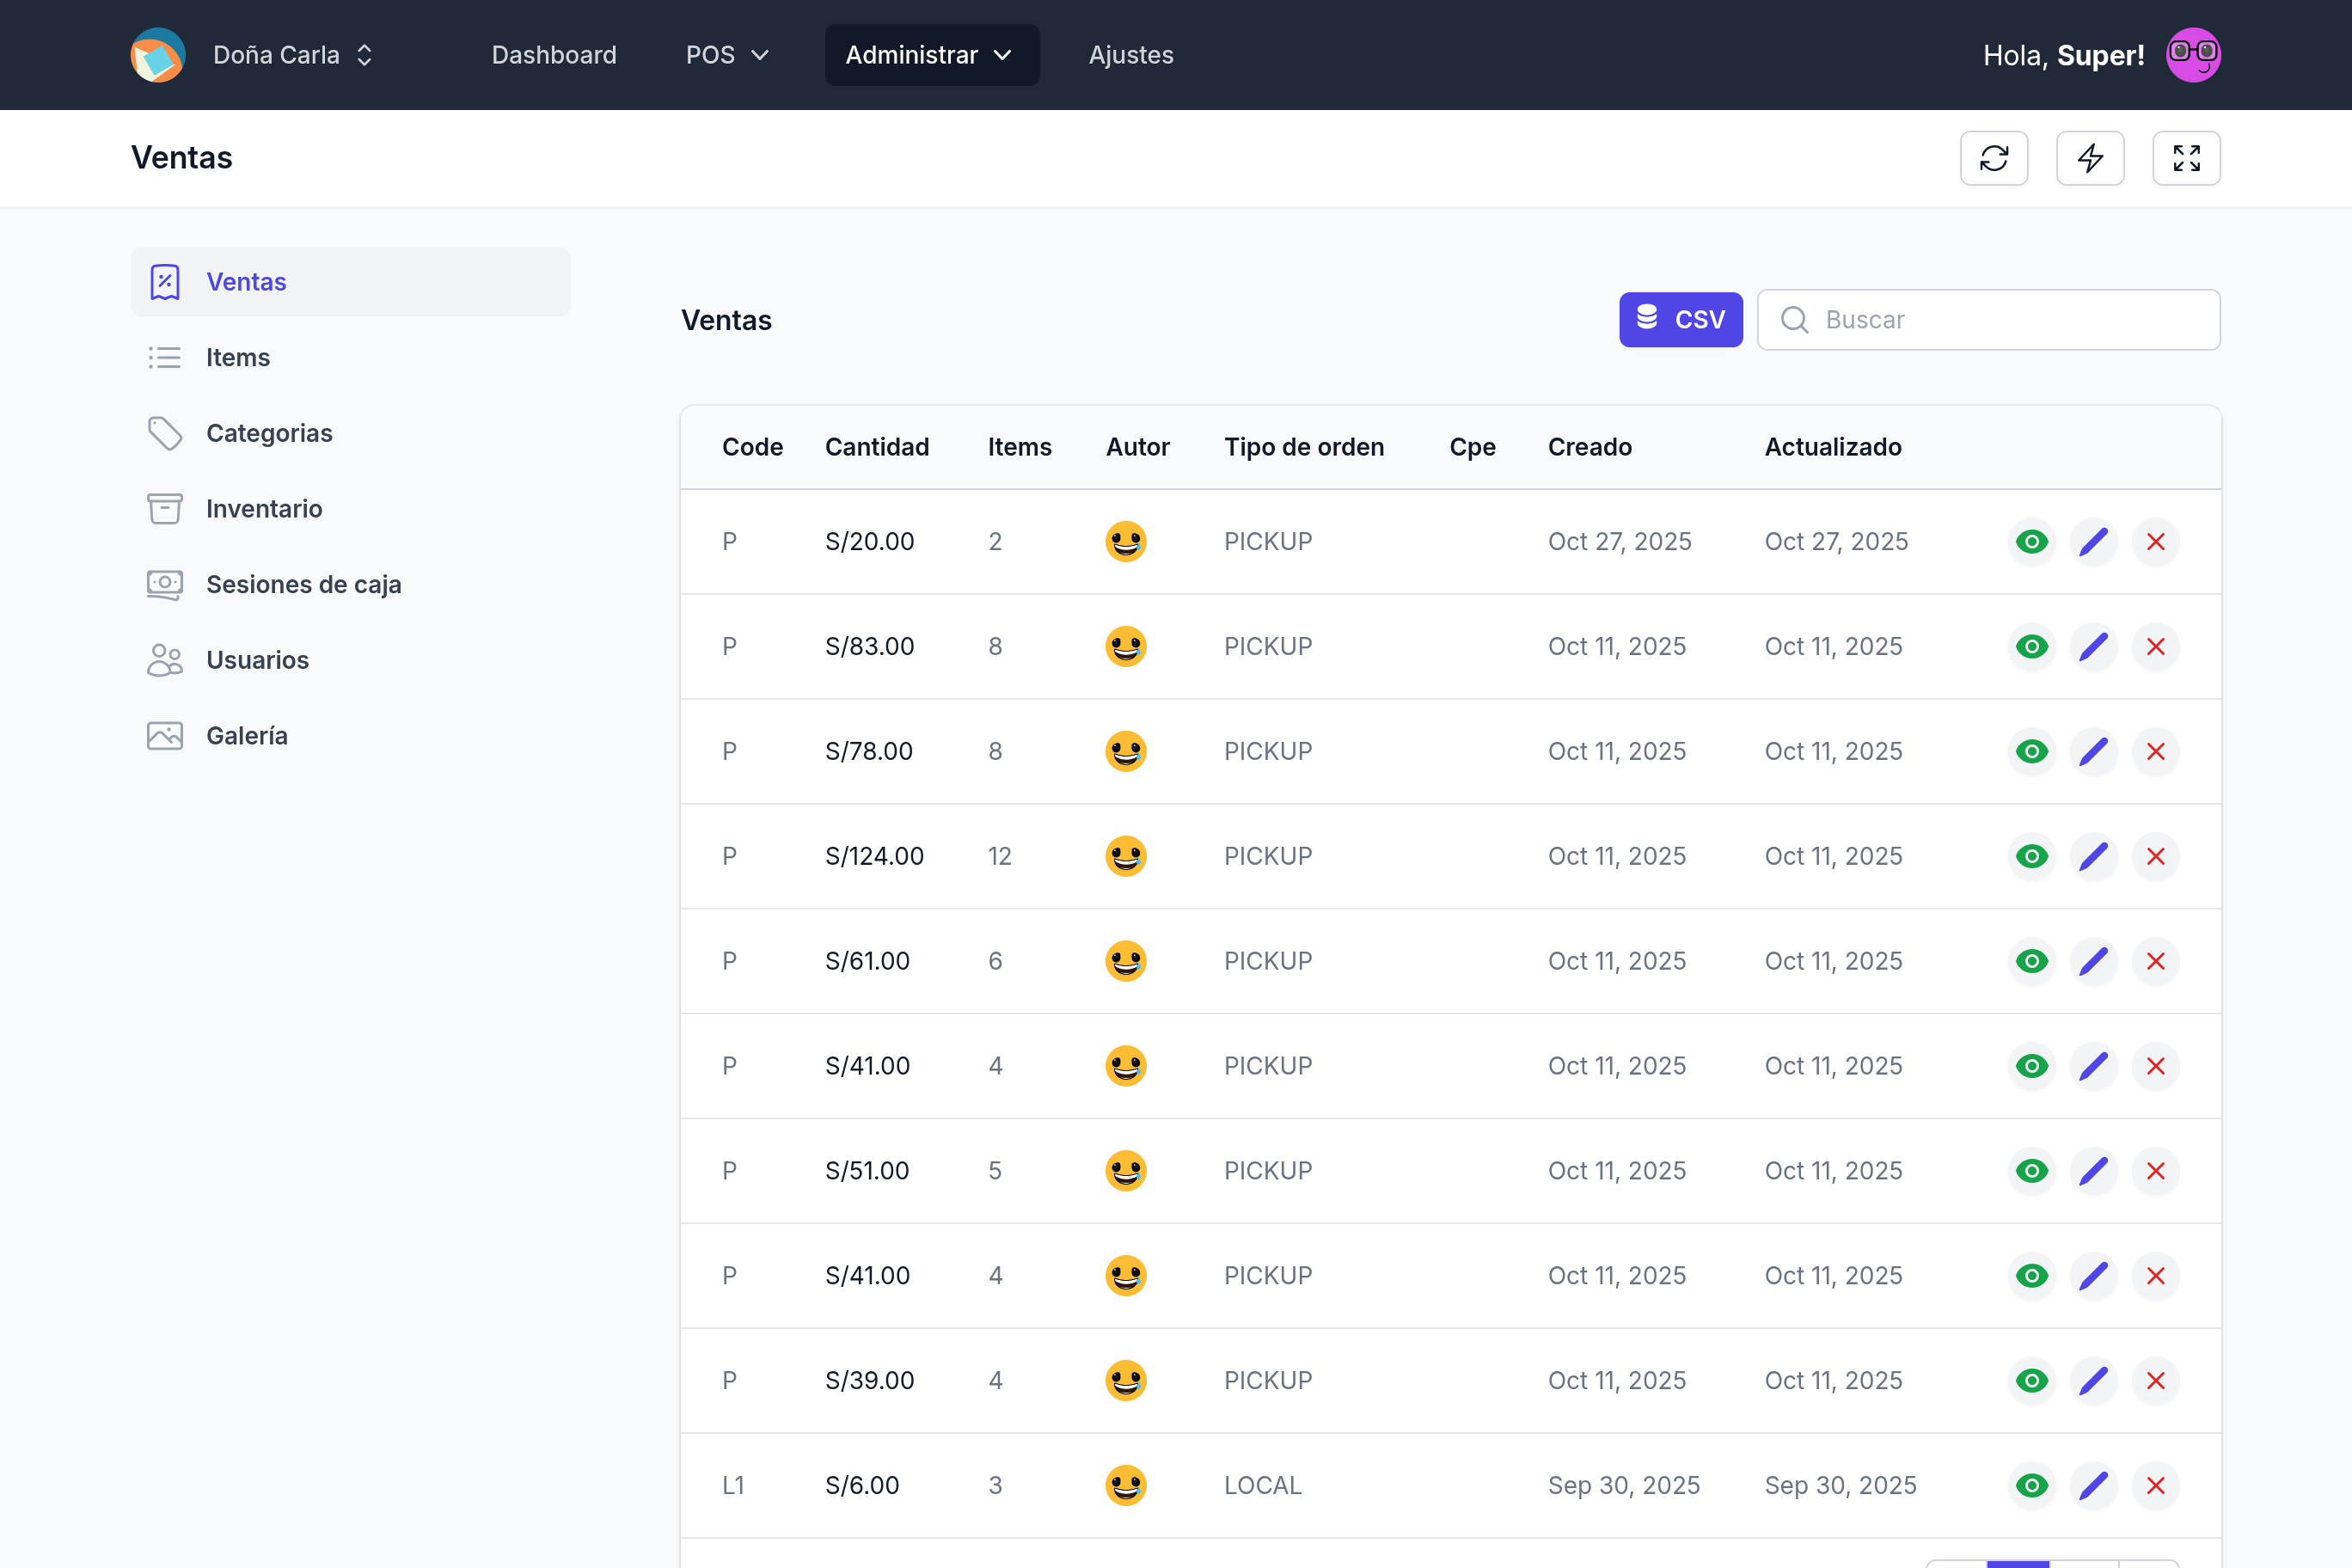Open Galería in the sidebar
The height and width of the screenshot is (1568, 2352).
click(351, 736)
